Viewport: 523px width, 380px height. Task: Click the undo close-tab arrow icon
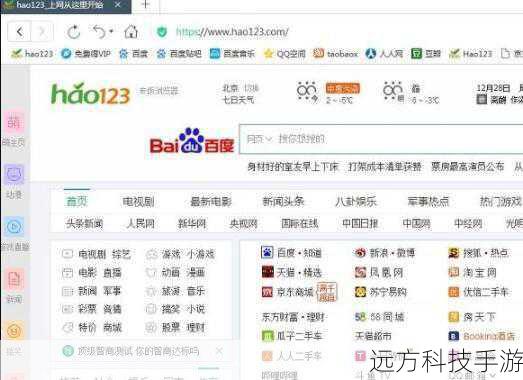(x=99, y=32)
